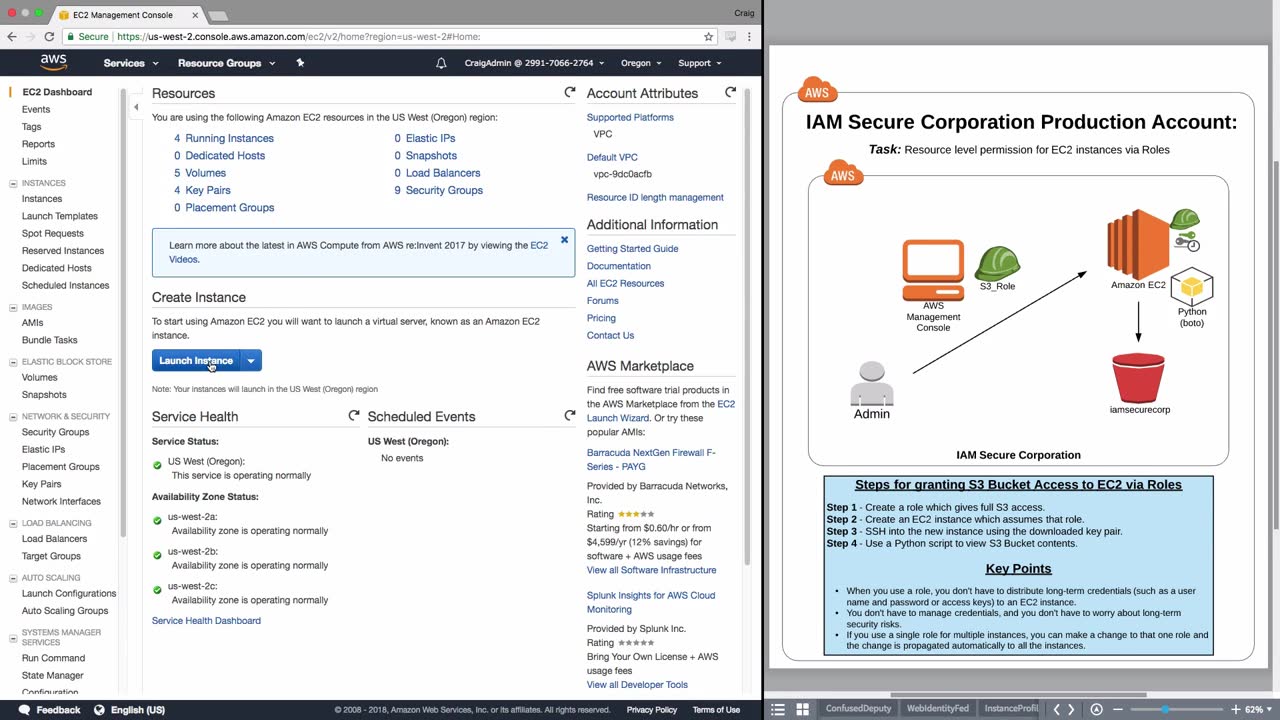Image resolution: width=1280 pixels, height=720 pixels.
Task: Click the AWS logo home icon
Action: (x=53, y=62)
